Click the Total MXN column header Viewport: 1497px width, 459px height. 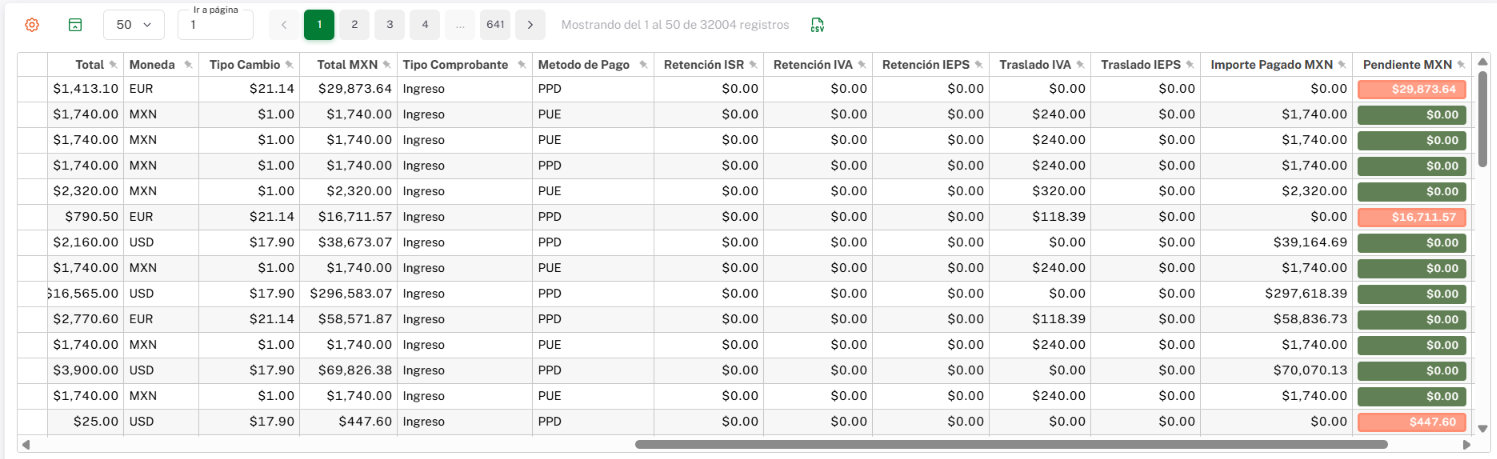pyautogui.click(x=347, y=65)
